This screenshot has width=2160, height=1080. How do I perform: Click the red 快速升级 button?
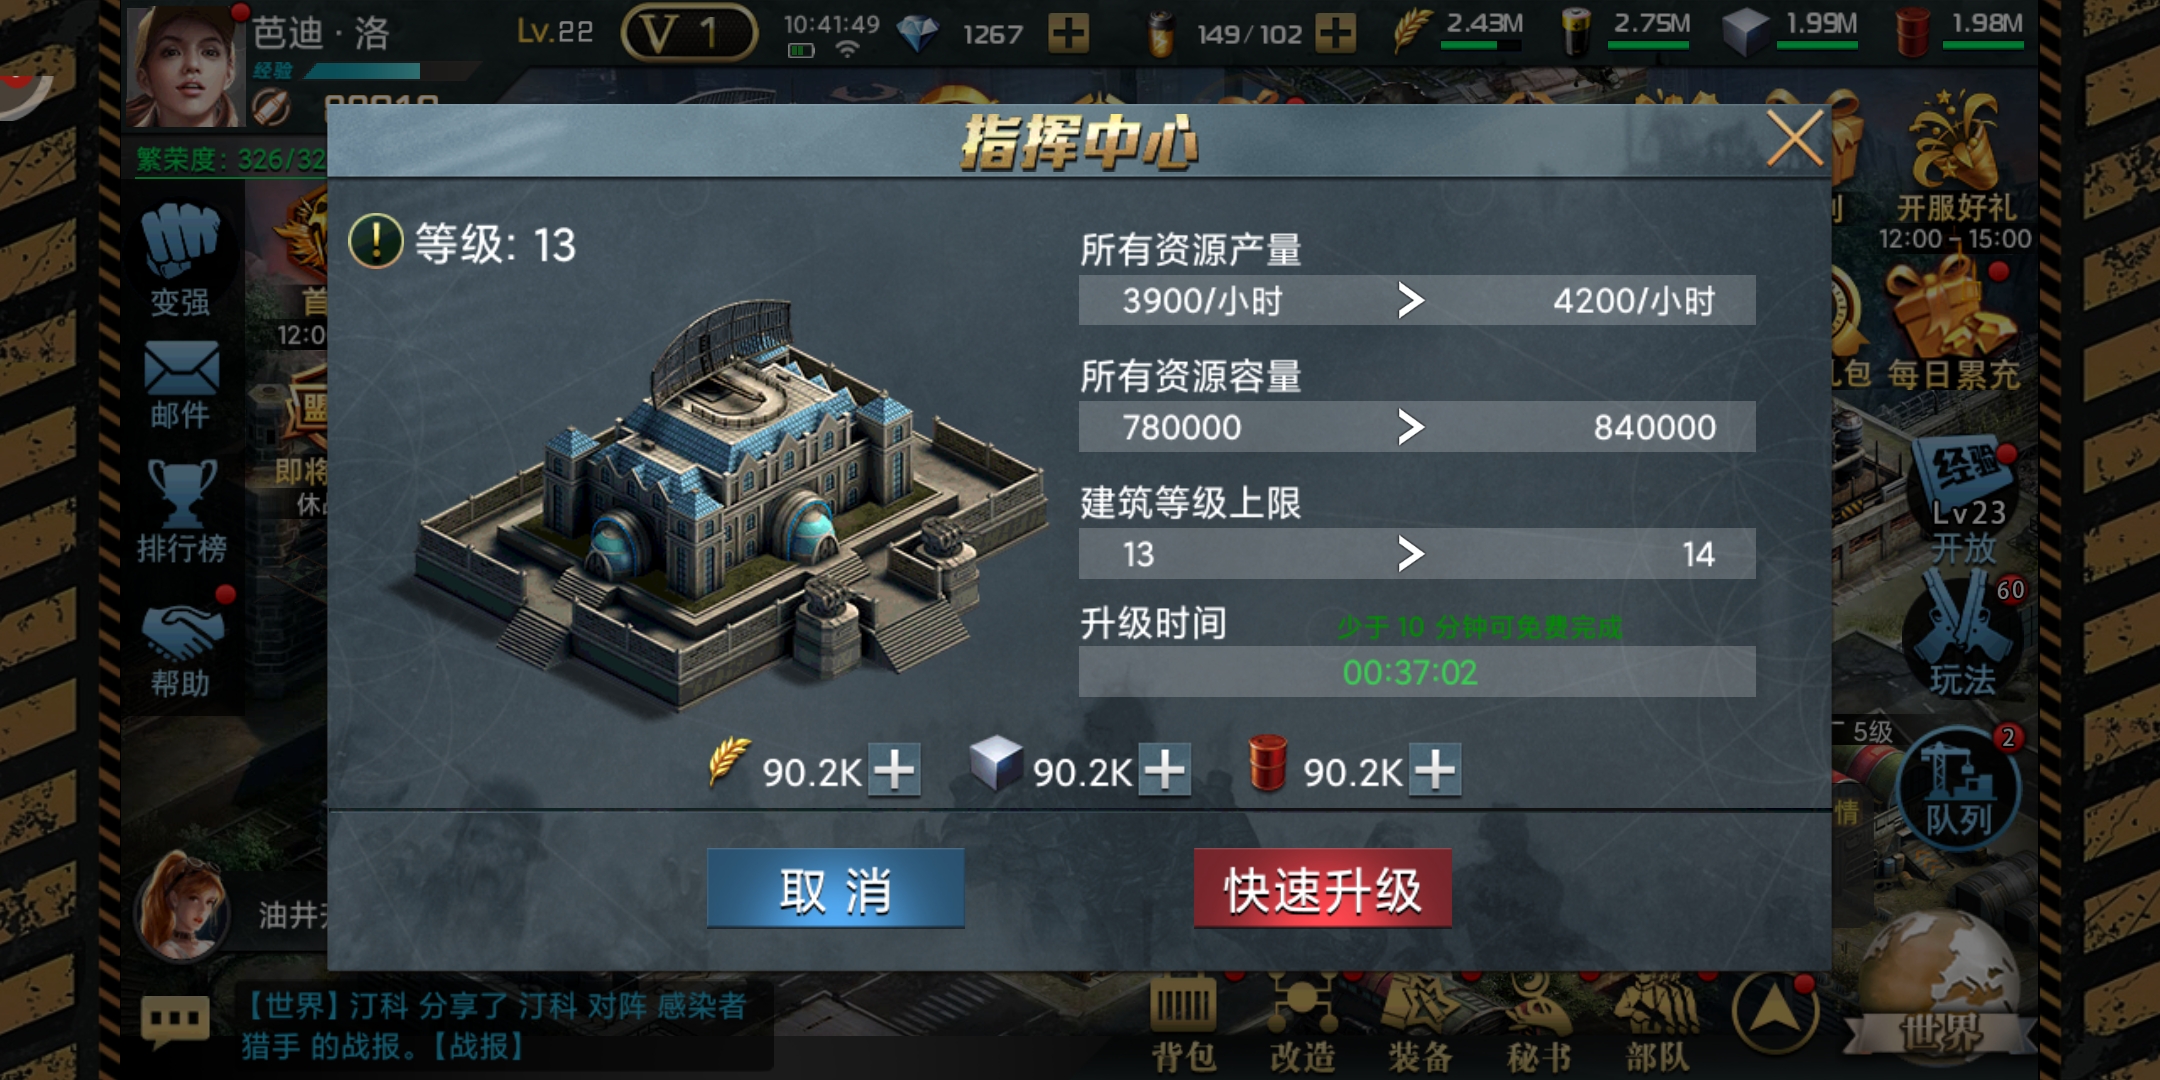pos(1322,888)
